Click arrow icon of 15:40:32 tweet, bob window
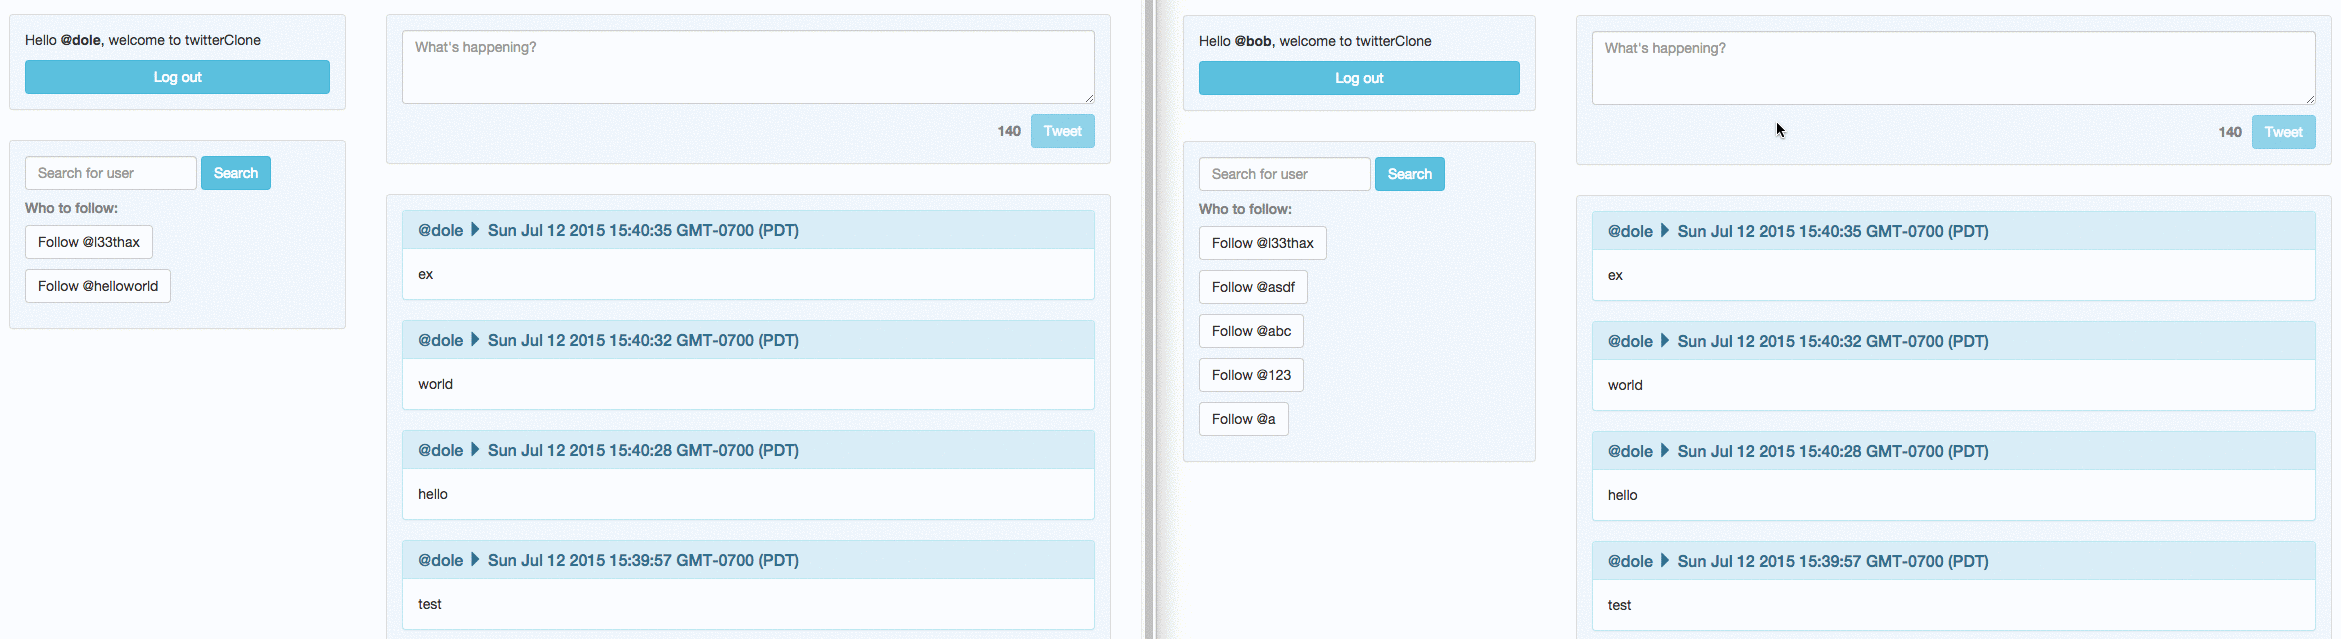The image size is (2341, 639). coord(1665,340)
